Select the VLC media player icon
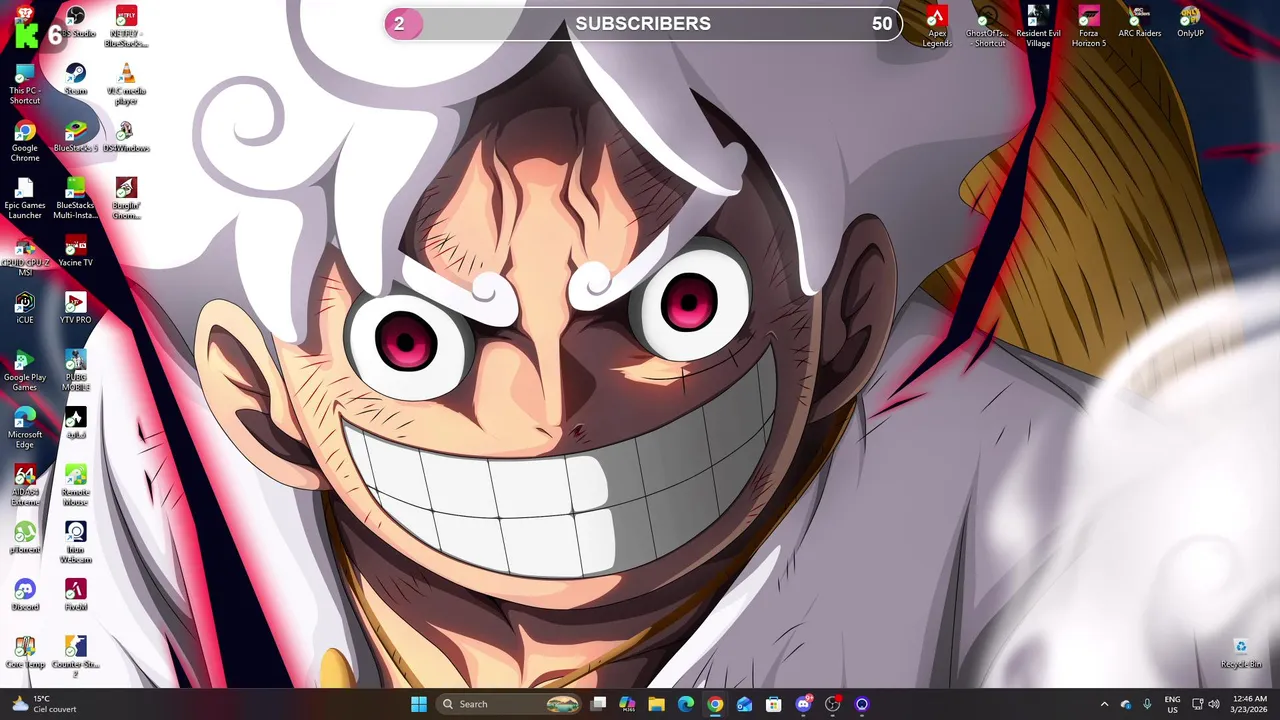The width and height of the screenshot is (1280, 720). [126, 84]
